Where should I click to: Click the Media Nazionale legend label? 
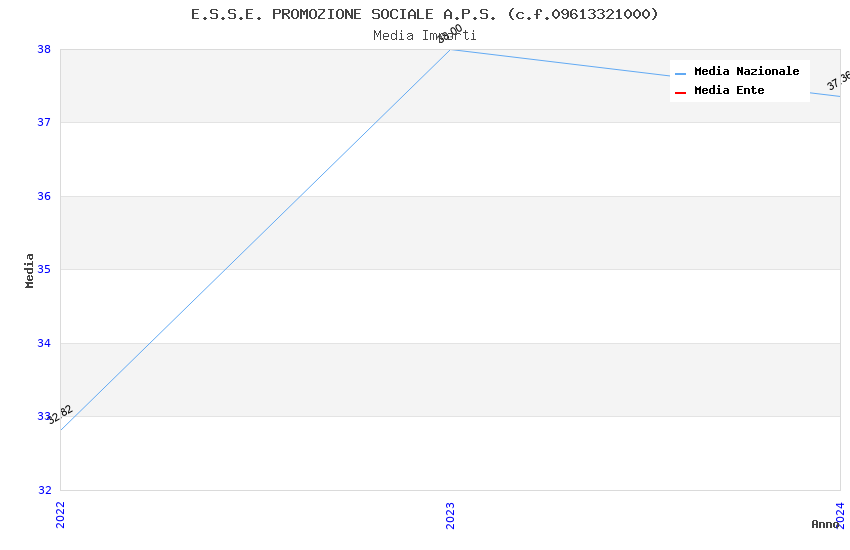746,71
